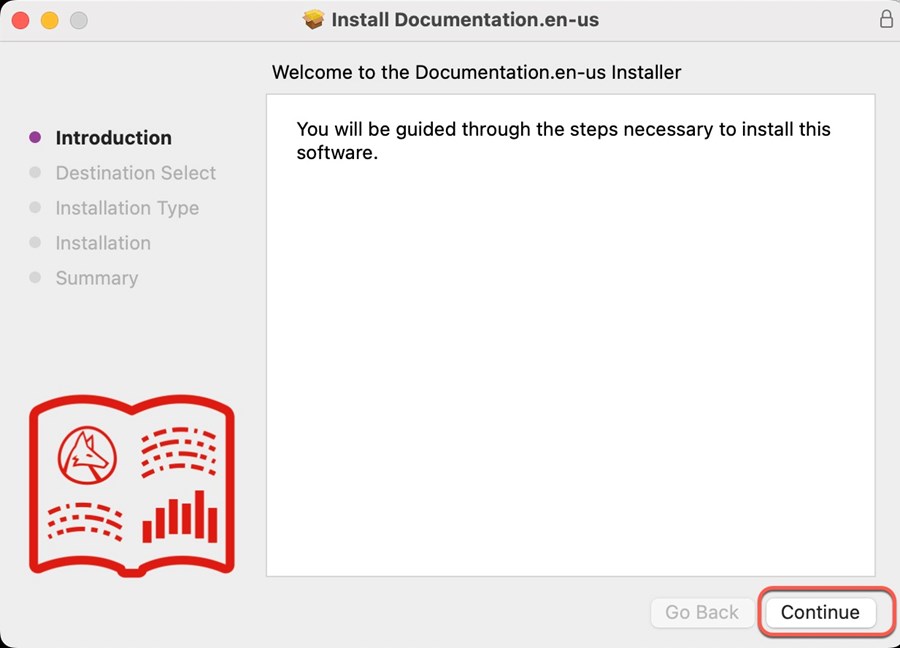Click the red bar chart in the book graphic
900x648 pixels.
180,517
